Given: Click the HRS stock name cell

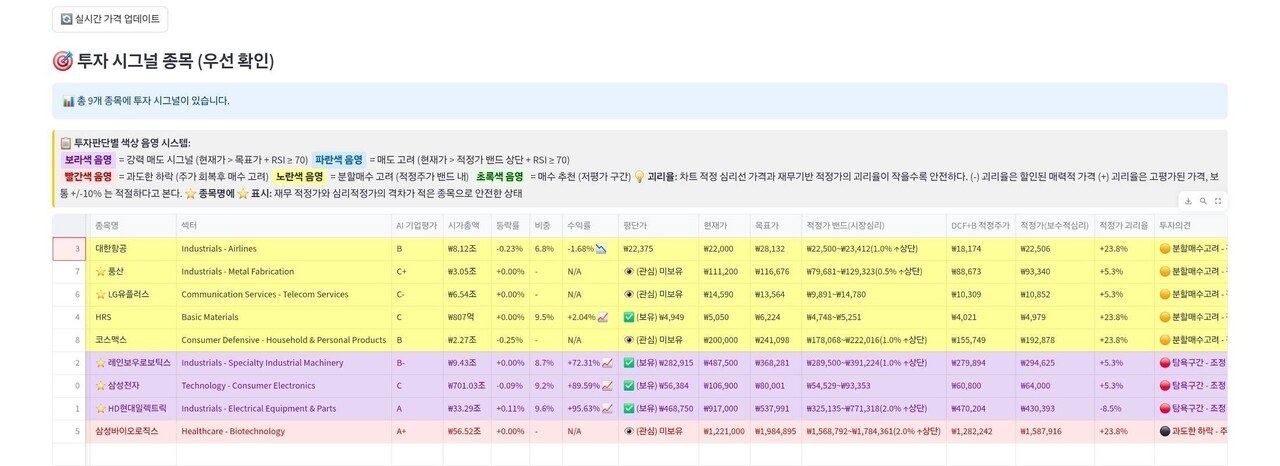Looking at the screenshot, I should (x=131, y=317).
